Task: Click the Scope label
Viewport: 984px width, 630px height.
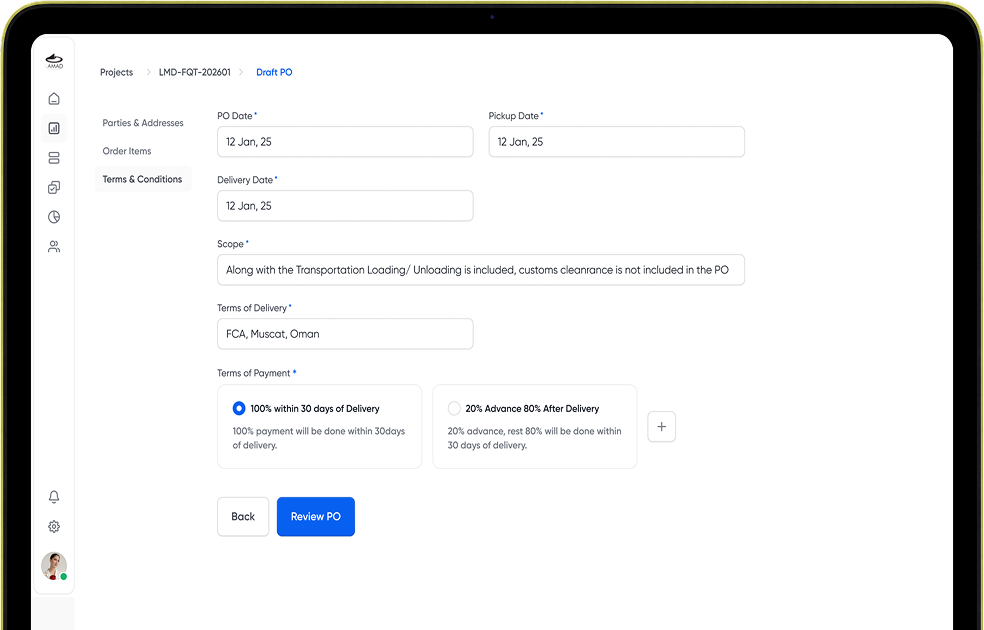Action: (x=232, y=244)
